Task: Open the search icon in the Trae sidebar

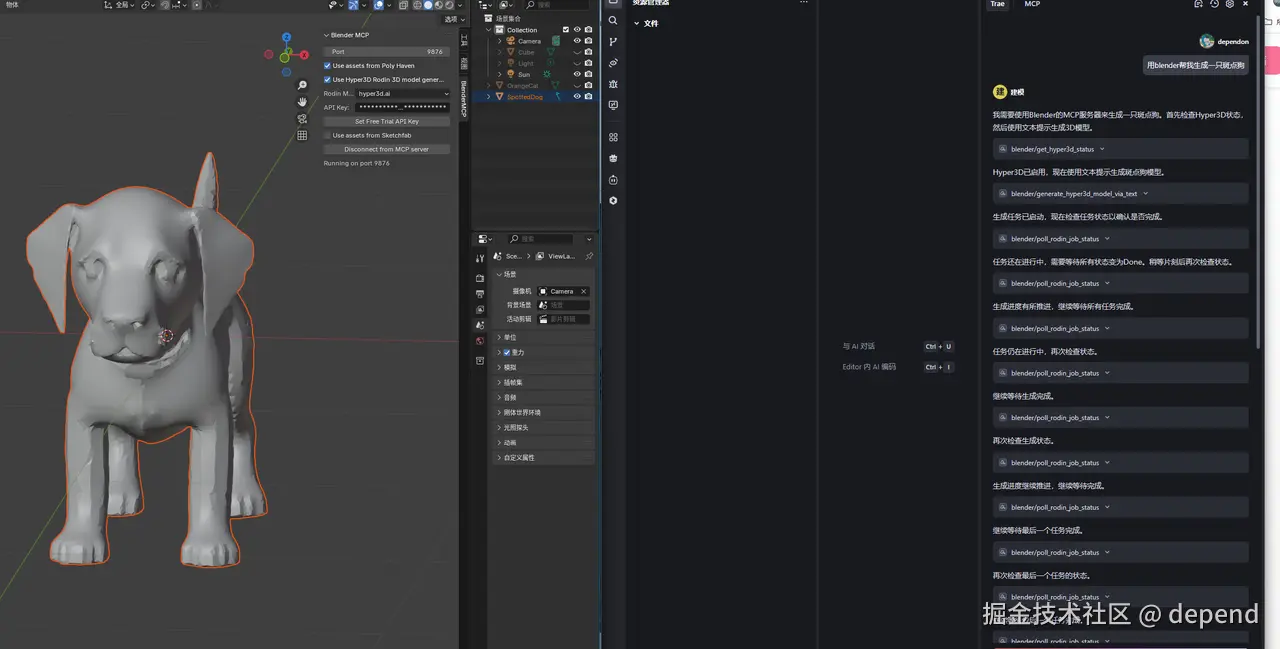Action: click(613, 21)
